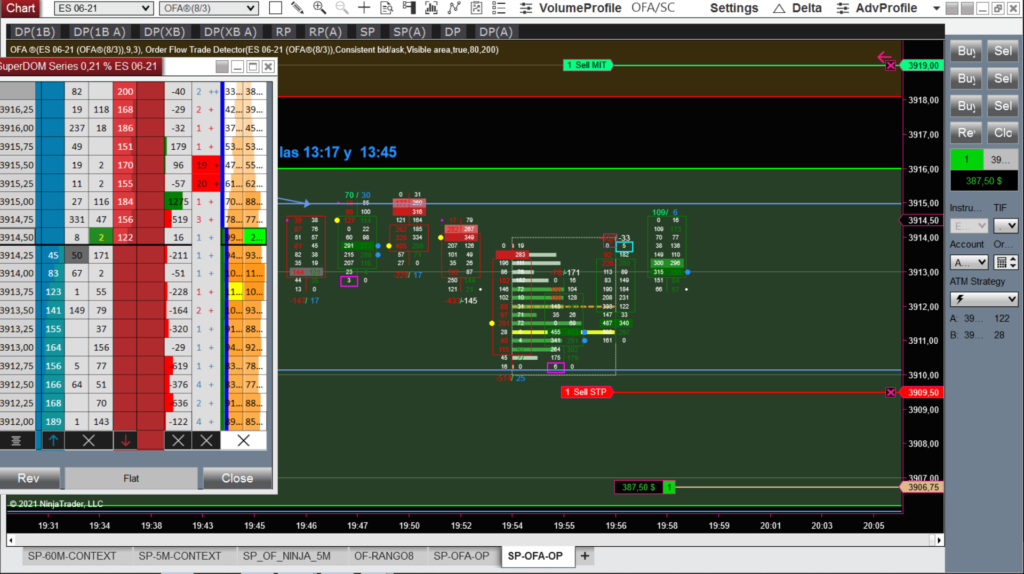Click X between up and down arrows in SuperDOM
This screenshot has height=574, width=1024.
coord(89,441)
